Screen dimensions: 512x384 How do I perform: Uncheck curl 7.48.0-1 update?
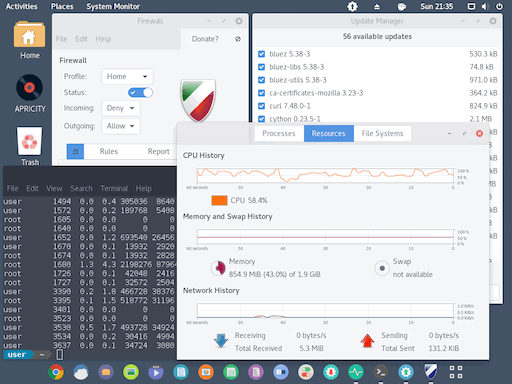point(262,106)
